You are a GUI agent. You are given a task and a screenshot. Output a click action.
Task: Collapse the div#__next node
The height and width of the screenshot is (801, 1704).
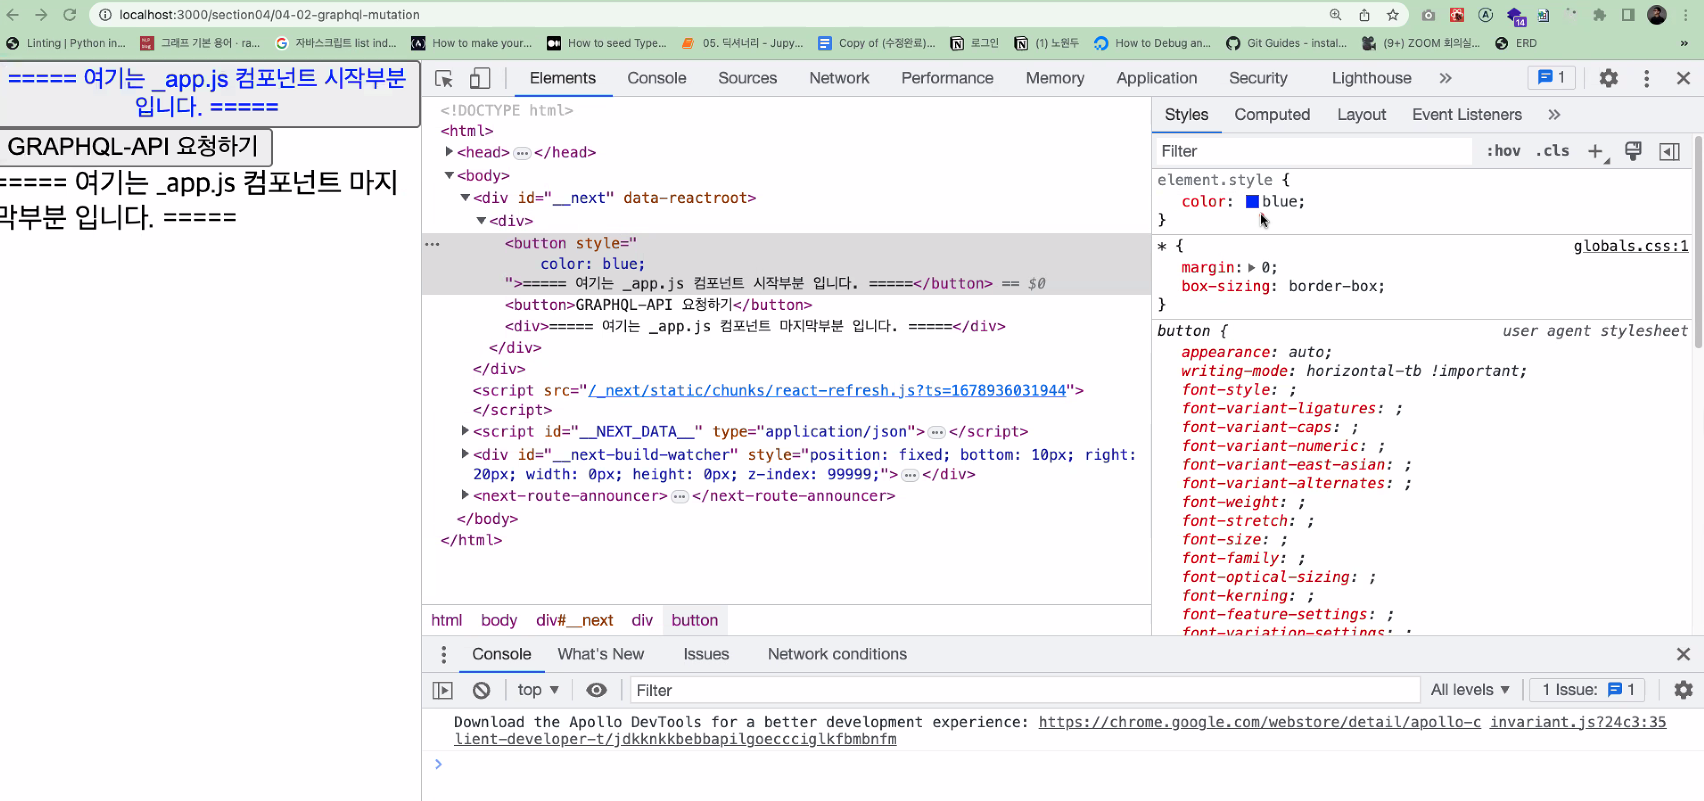465,198
